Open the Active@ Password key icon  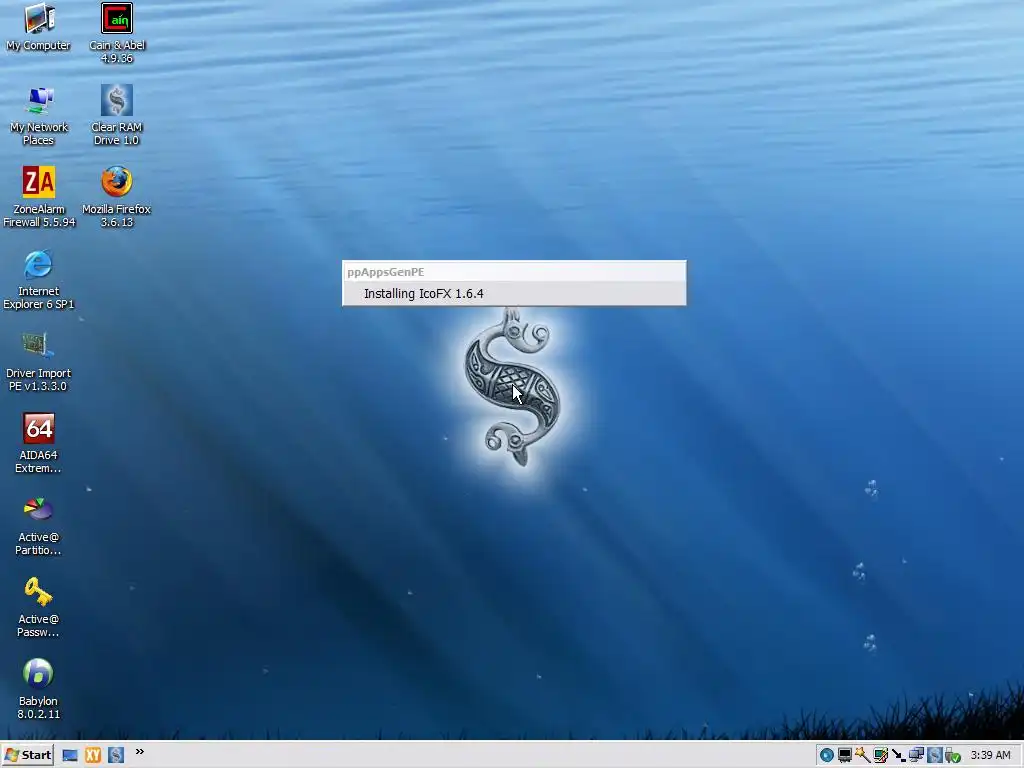click(x=39, y=607)
